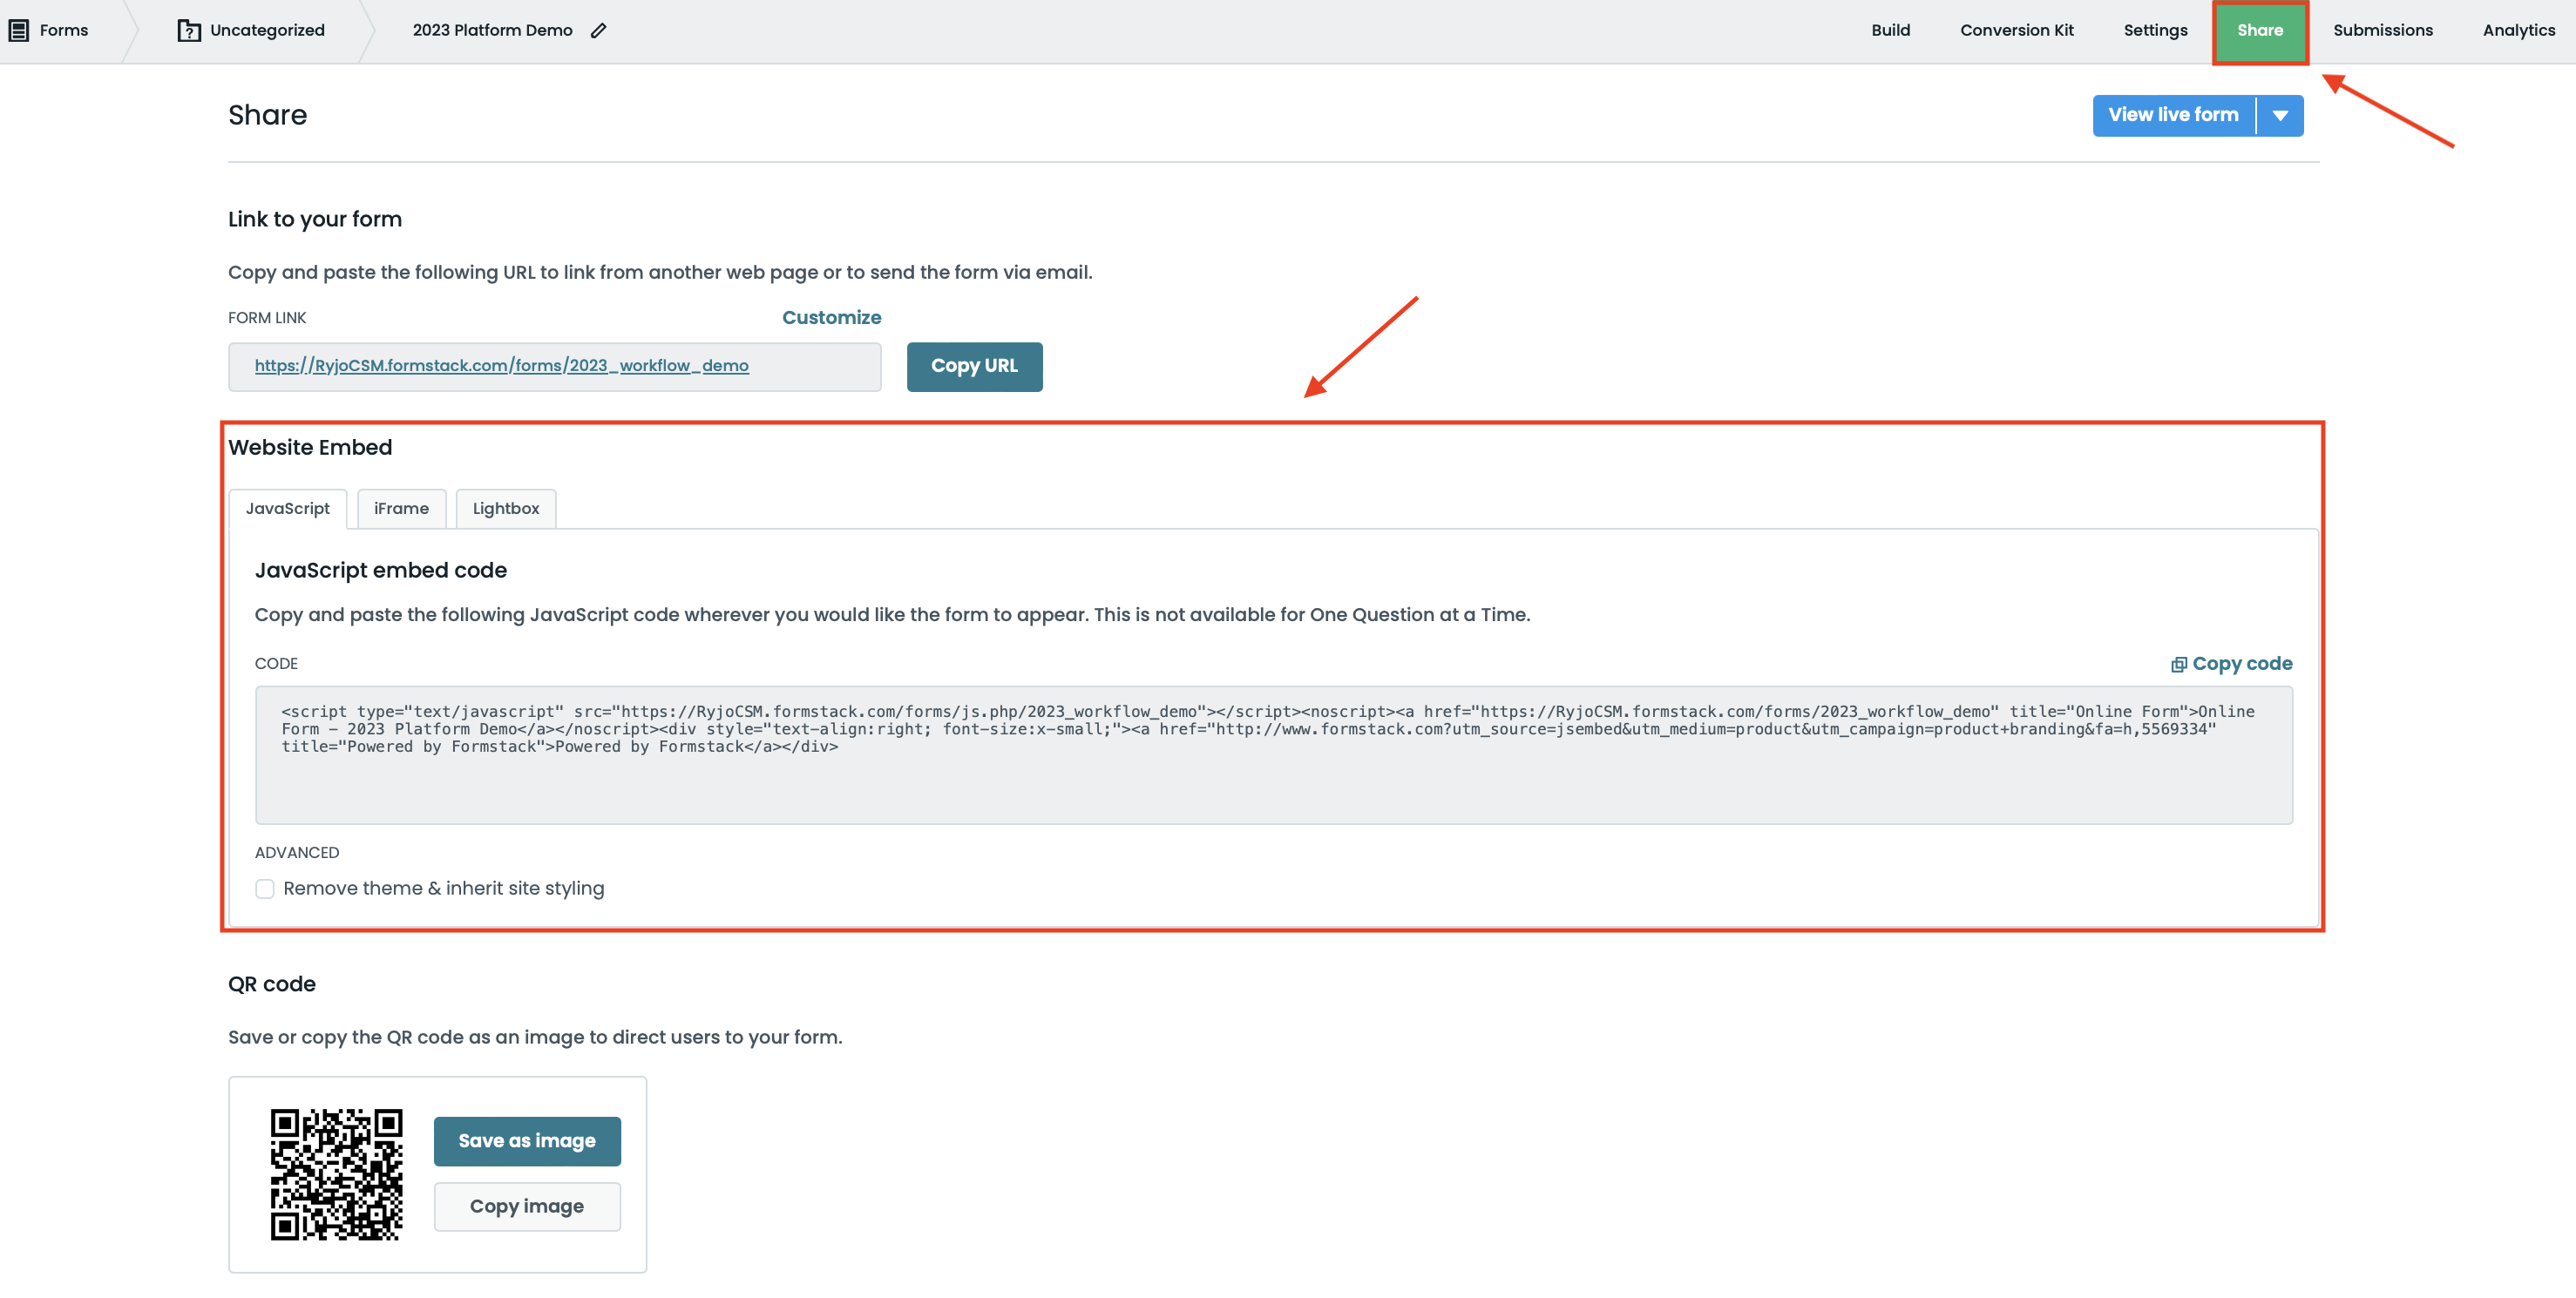Switch to the iFrame embed tab
This screenshot has width=2576, height=1298.
[x=401, y=508]
